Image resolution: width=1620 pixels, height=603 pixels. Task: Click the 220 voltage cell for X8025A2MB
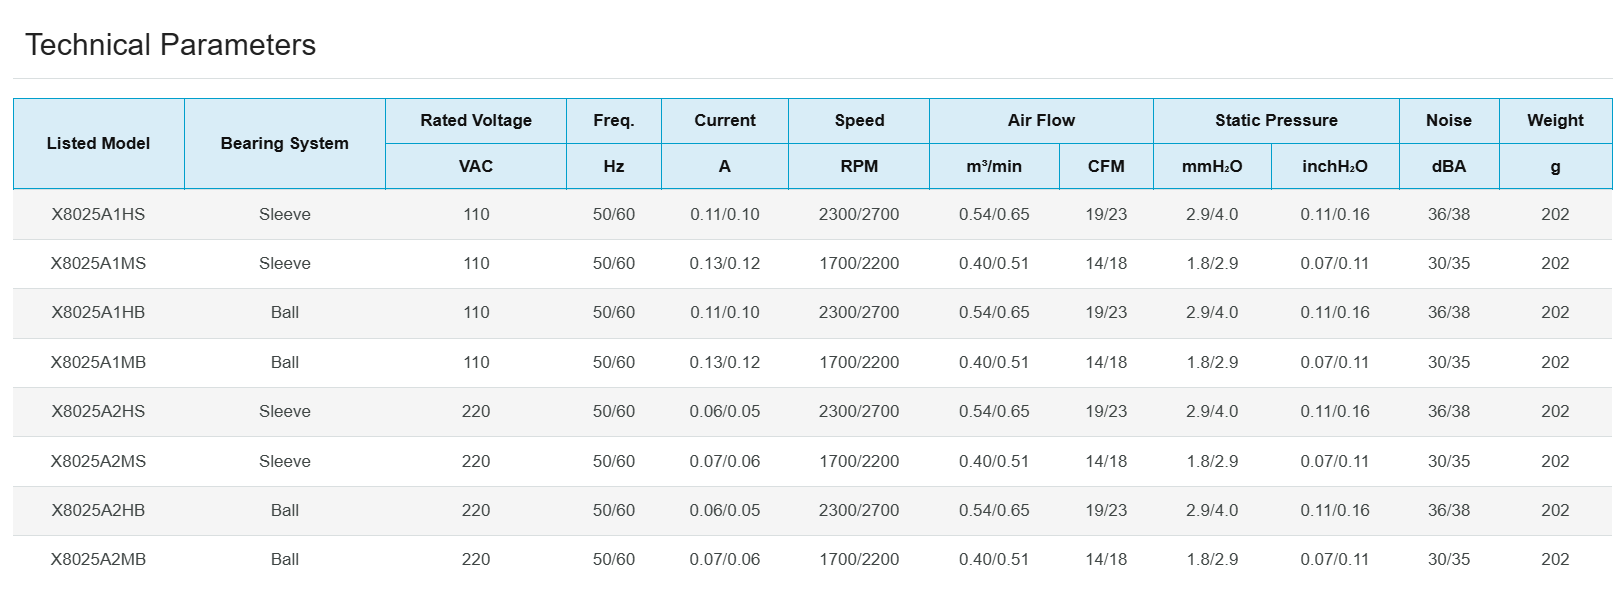click(x=476, y=559)
